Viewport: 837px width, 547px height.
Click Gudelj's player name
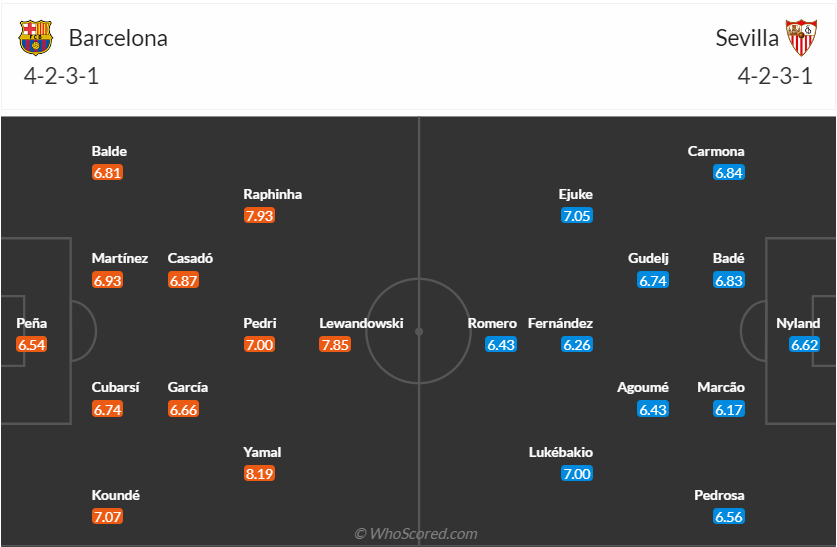pyautogui.click(x=648, y=258)
